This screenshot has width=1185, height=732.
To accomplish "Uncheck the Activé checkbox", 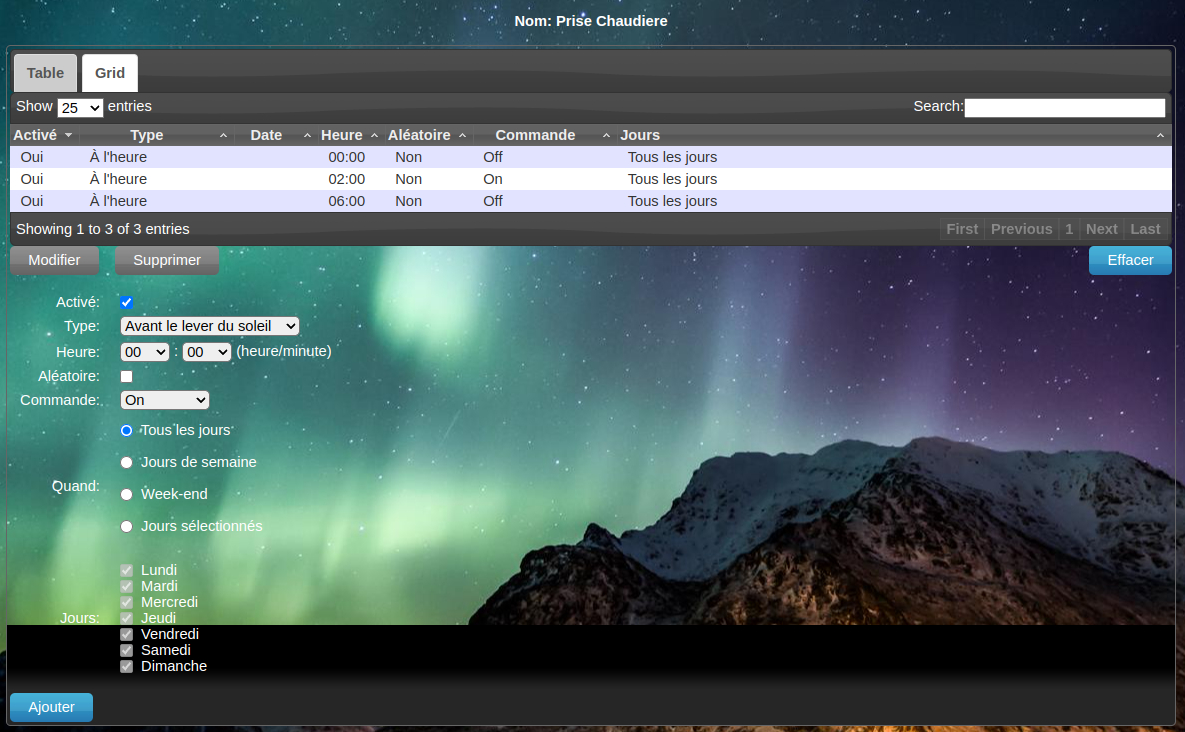I will tap(127, 302).
